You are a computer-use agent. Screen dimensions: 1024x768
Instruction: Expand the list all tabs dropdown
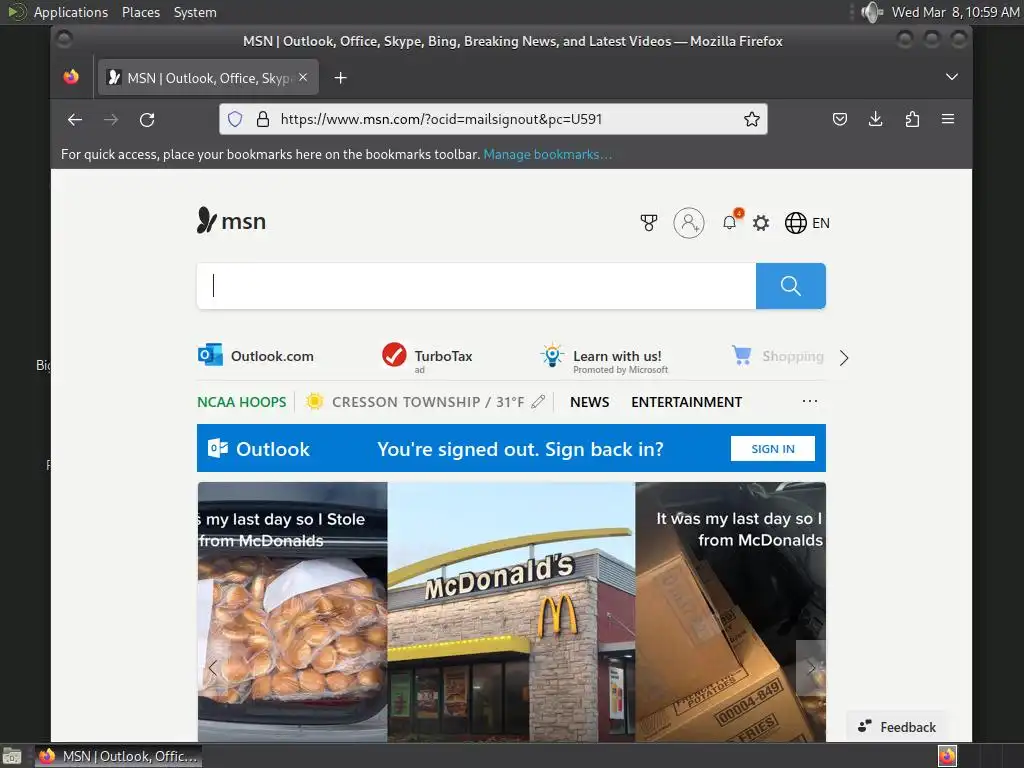tap(952, 77)
